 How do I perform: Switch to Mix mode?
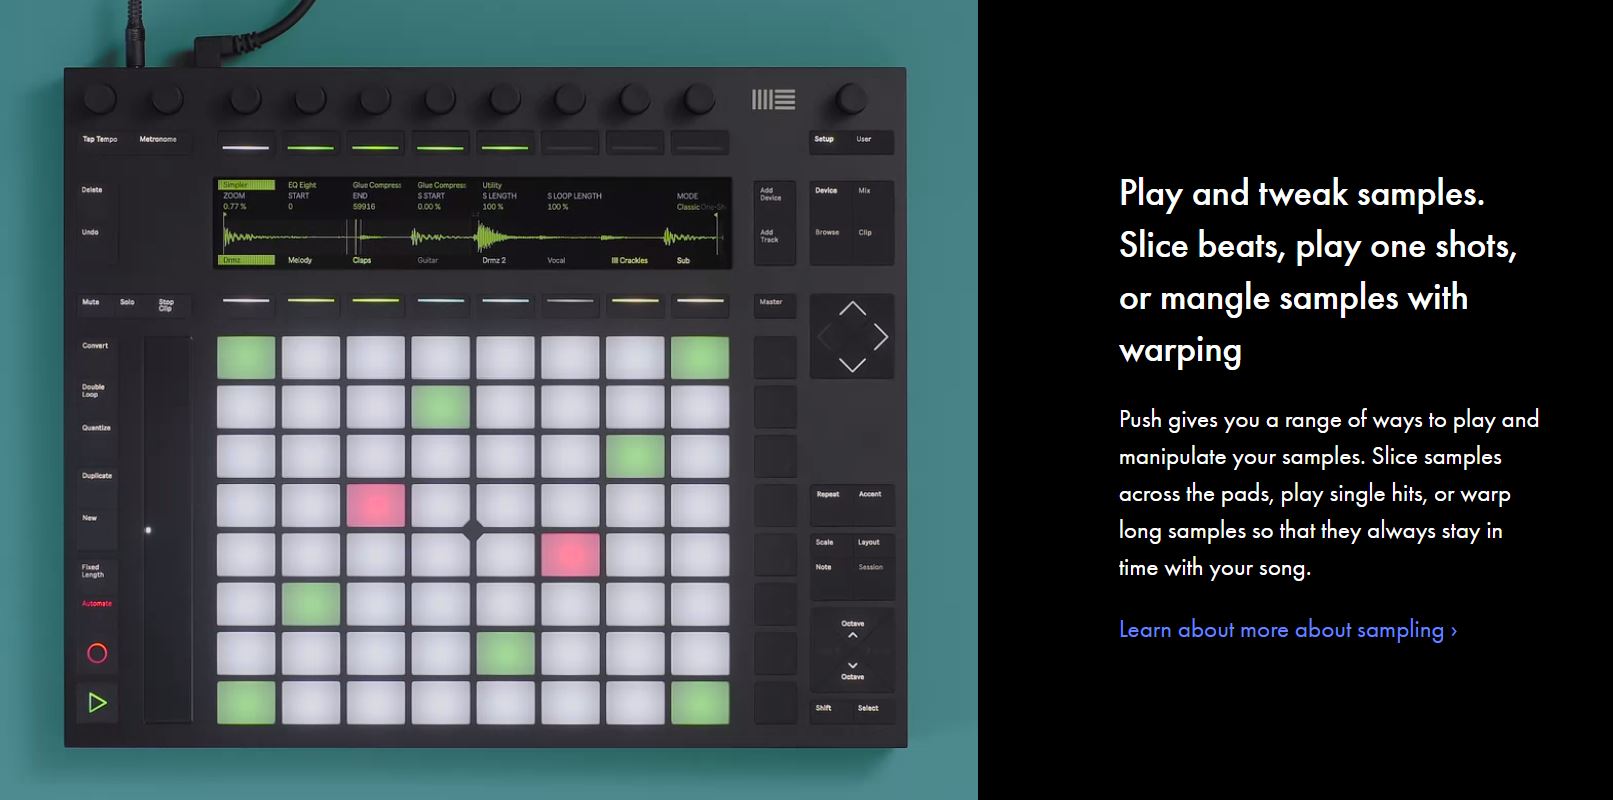[x=864, y=190]
